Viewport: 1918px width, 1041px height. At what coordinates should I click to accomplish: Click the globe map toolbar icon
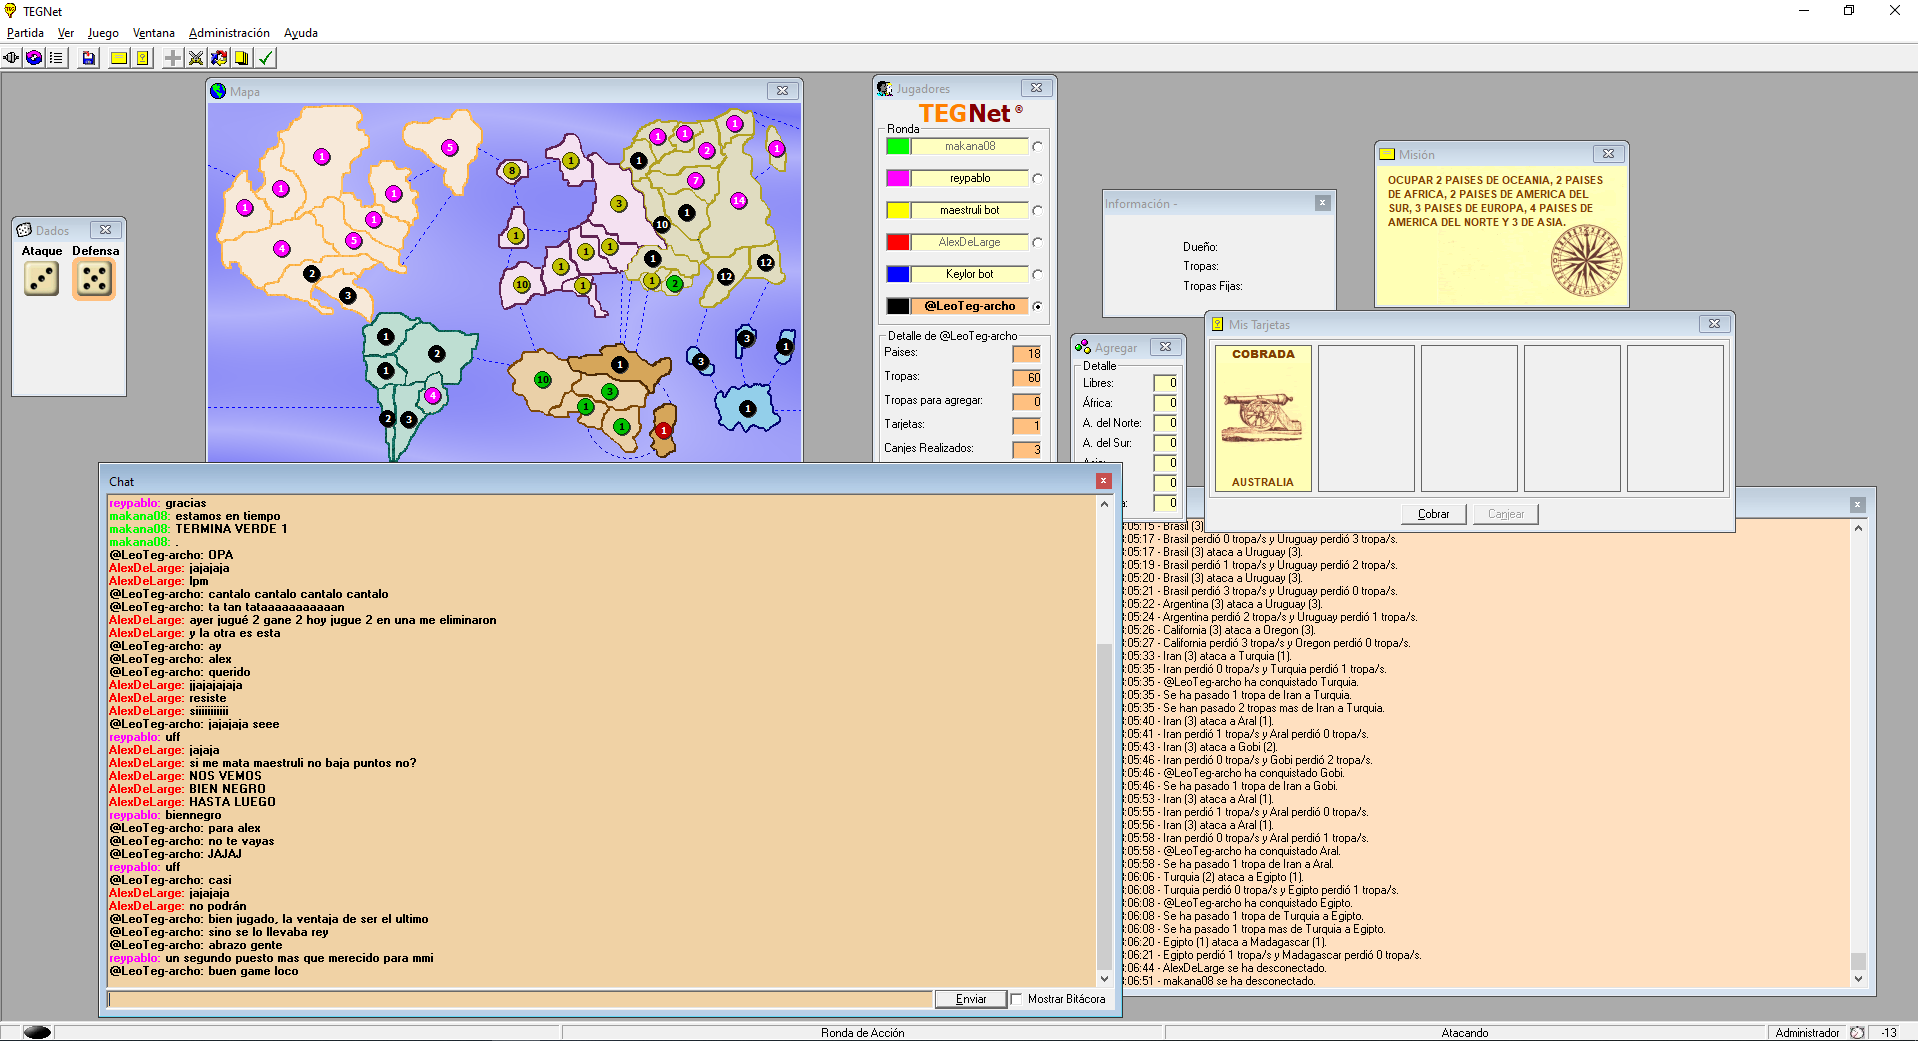click(x=34, y=58)
